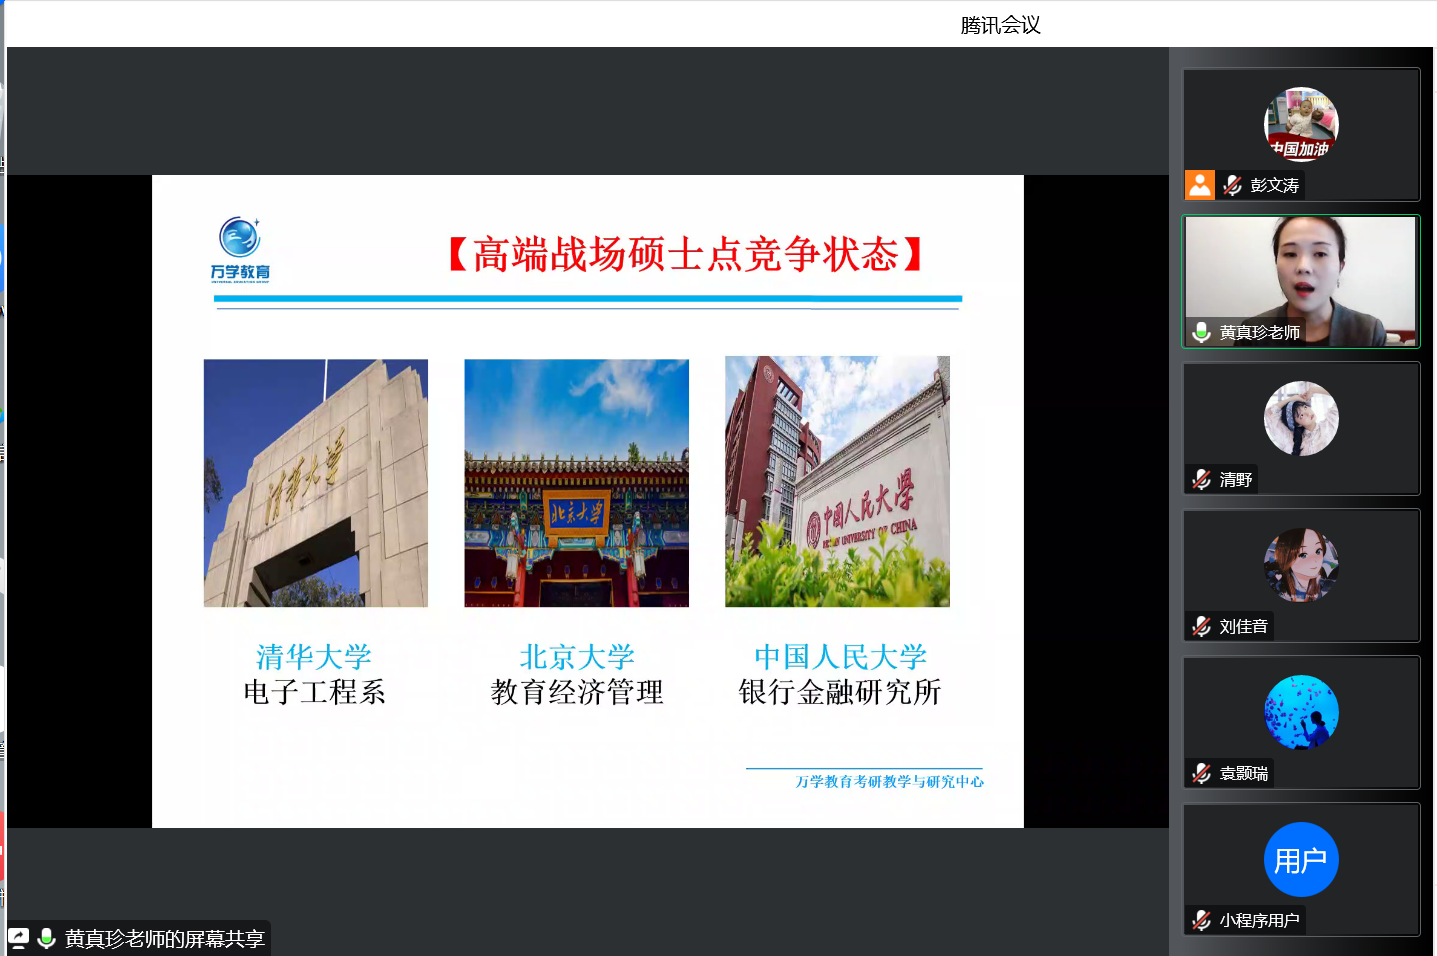This screenshot has width=1437, height=956.
Task: Click 袁颢瑞's muted microphone icon
Action: [1201, 773]
